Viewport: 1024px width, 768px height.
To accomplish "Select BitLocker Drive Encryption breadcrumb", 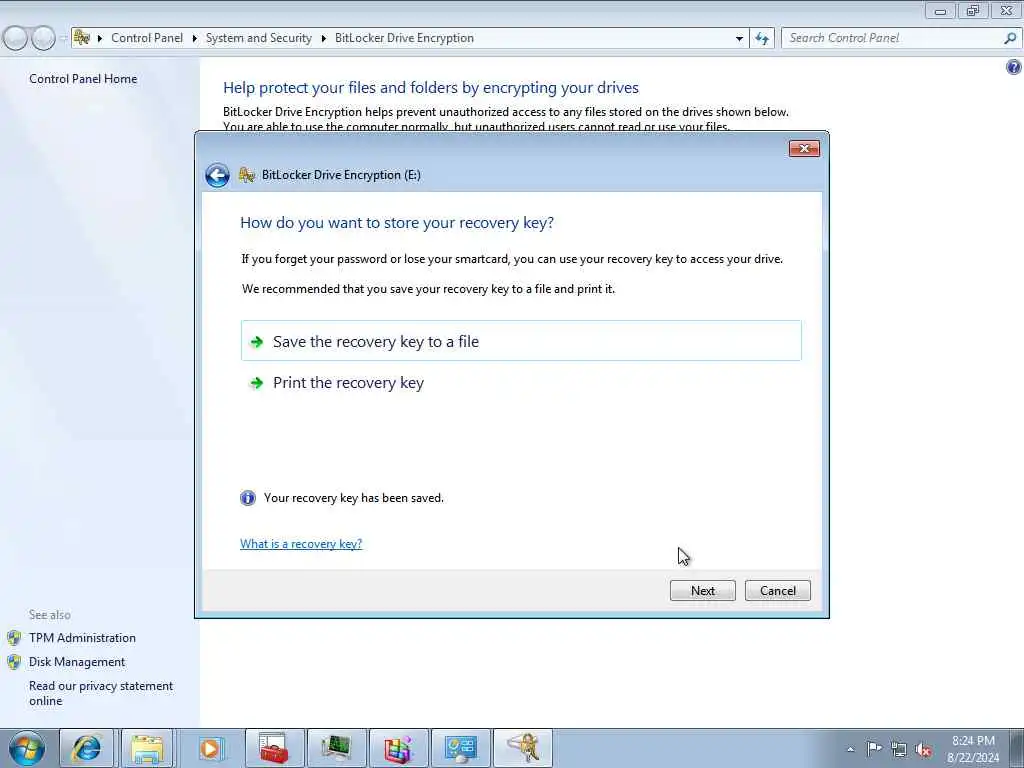I will (404, 38).
